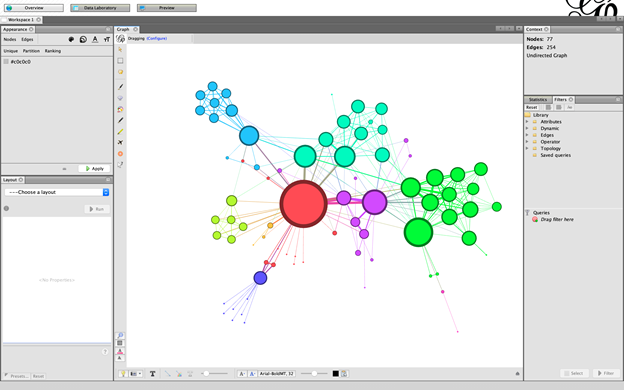Image resolution: width=624 pixels, height=390 pixels.
Task: Toggle first list icon in Filters toolbar
Action: 548,107
